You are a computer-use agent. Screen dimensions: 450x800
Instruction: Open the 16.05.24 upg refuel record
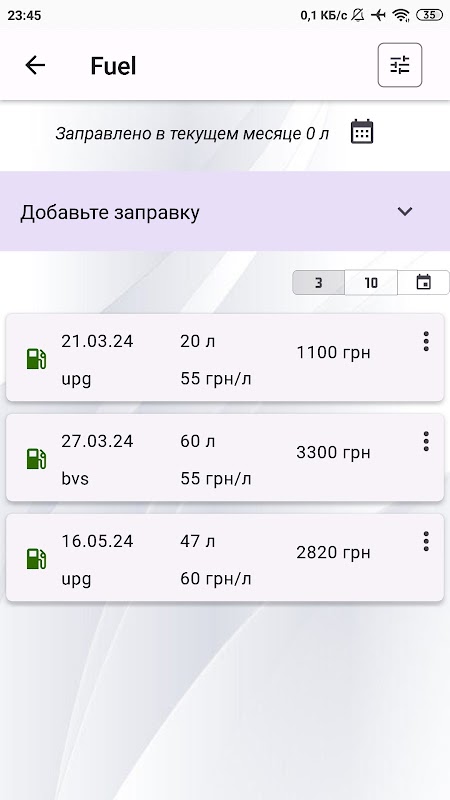[x=225, y=558]
